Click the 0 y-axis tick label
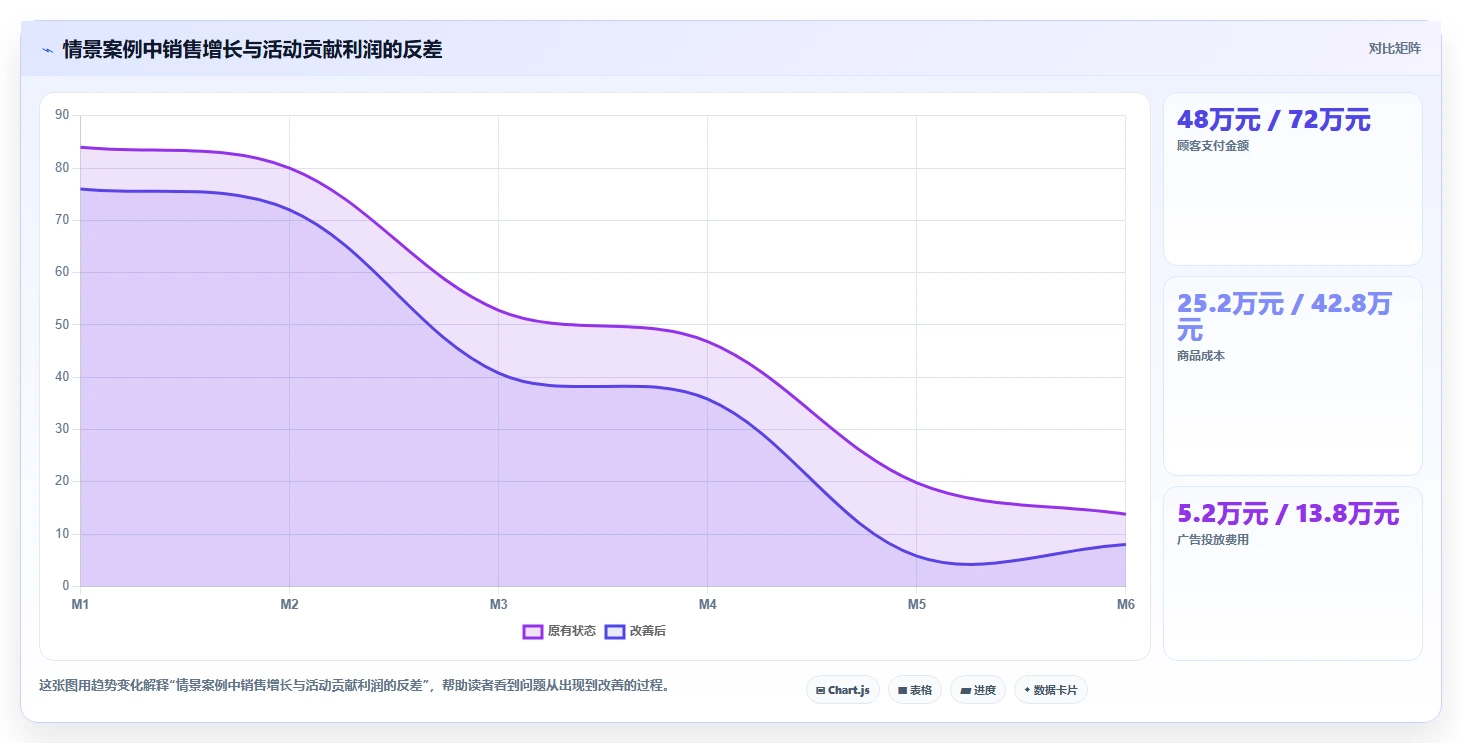Screen dimensions: 1462x743 (65, 586)
